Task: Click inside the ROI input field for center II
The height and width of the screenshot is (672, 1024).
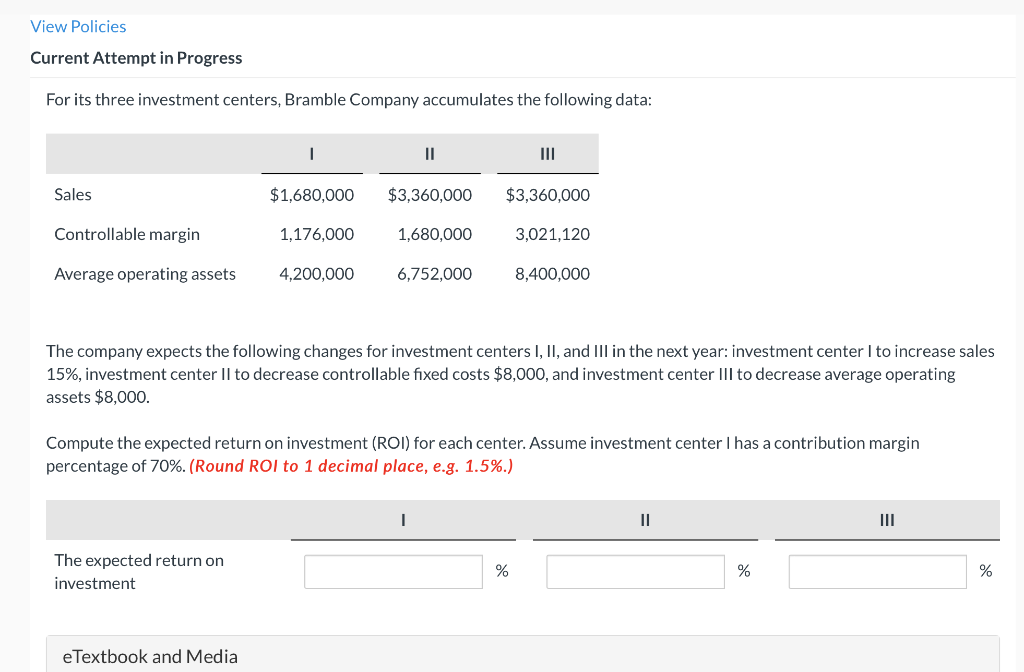Action: (635, 571)
